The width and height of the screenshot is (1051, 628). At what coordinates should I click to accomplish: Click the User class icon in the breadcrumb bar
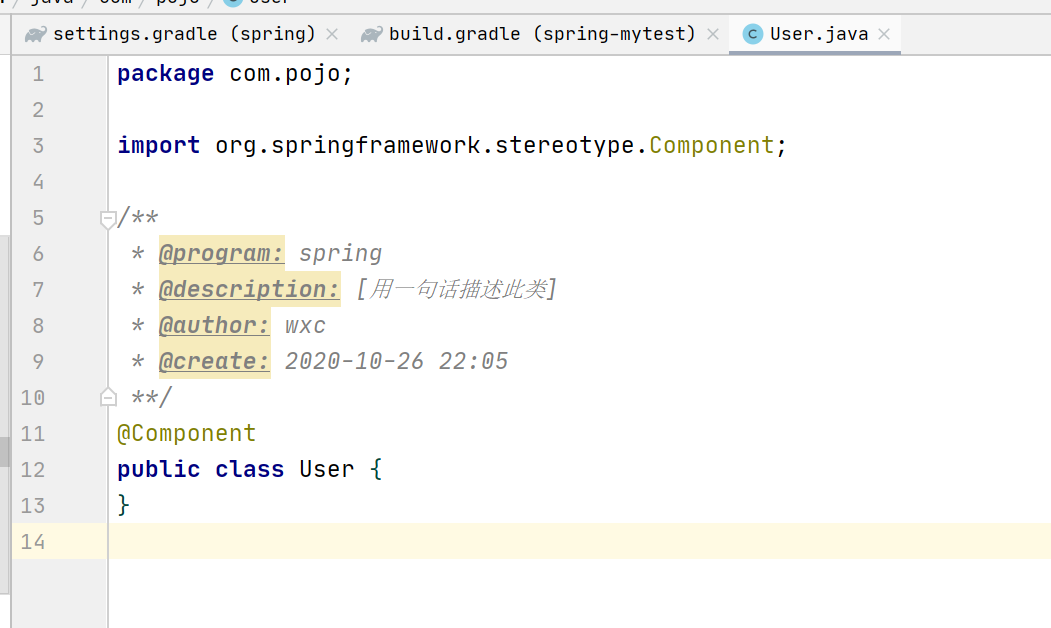click(x=231, y=3)
